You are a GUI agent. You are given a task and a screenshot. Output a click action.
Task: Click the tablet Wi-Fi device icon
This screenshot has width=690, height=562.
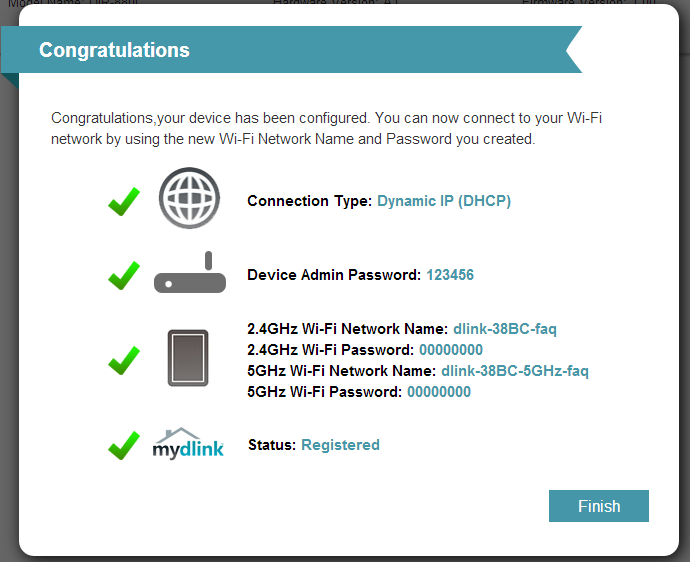coord(188,358)
